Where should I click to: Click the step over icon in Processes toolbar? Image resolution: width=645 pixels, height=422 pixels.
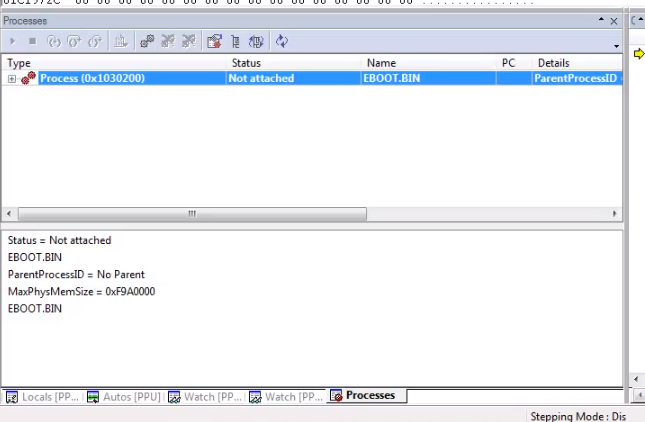74,41
